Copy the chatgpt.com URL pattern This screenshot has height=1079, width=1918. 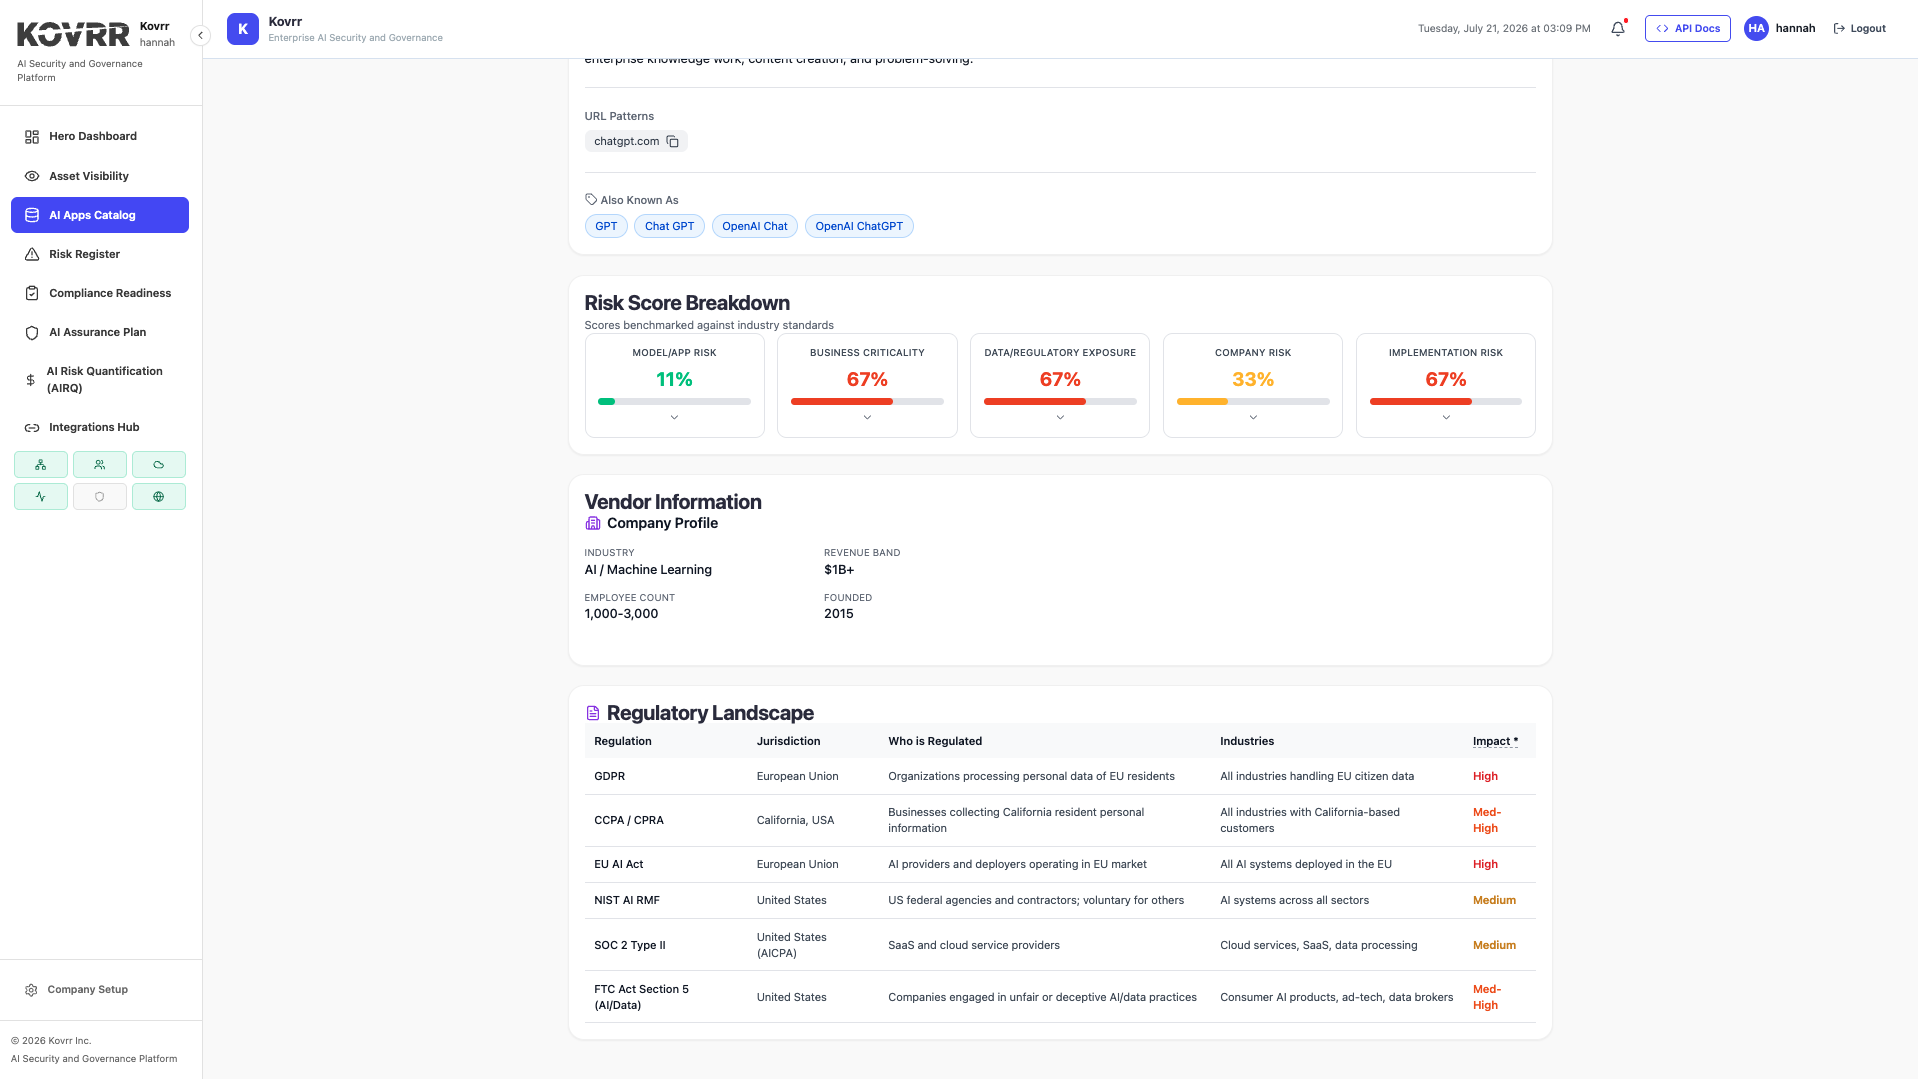coord(673,142)
